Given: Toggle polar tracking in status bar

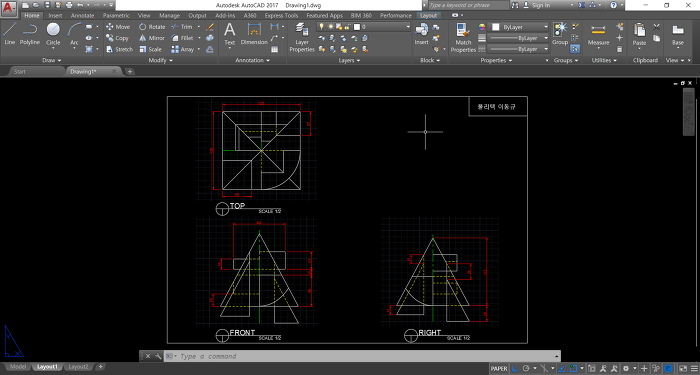Looking at the screenshot, I should pos(526,369).
